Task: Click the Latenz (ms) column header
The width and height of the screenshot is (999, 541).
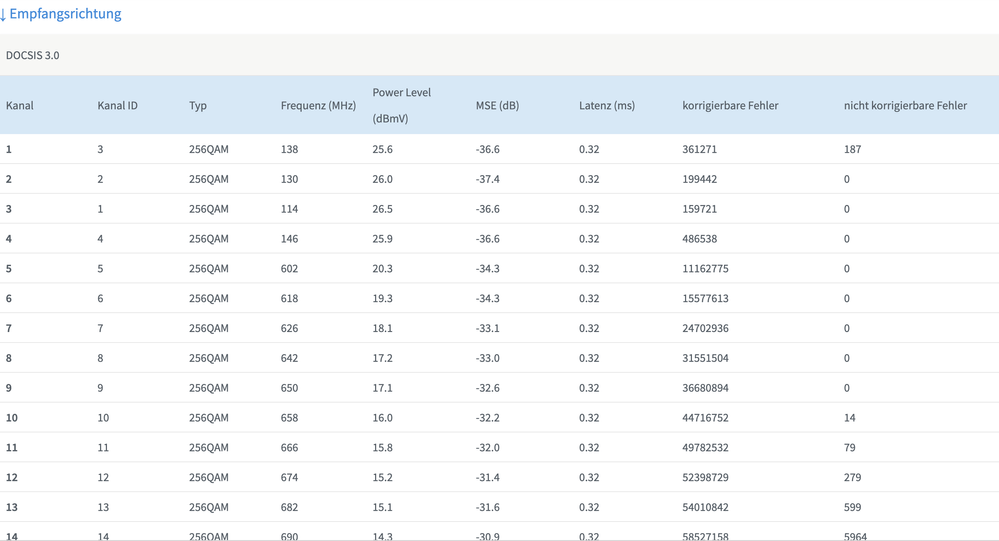Action: click(606, 105)
